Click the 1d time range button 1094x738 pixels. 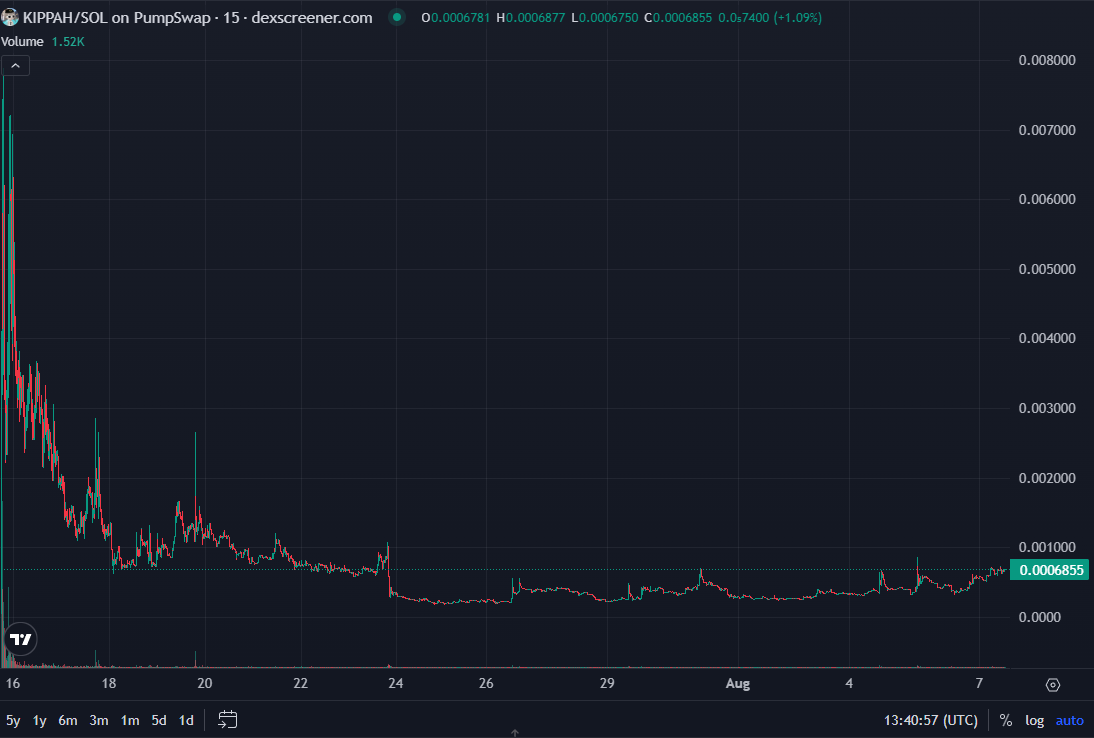click(186, 720)
